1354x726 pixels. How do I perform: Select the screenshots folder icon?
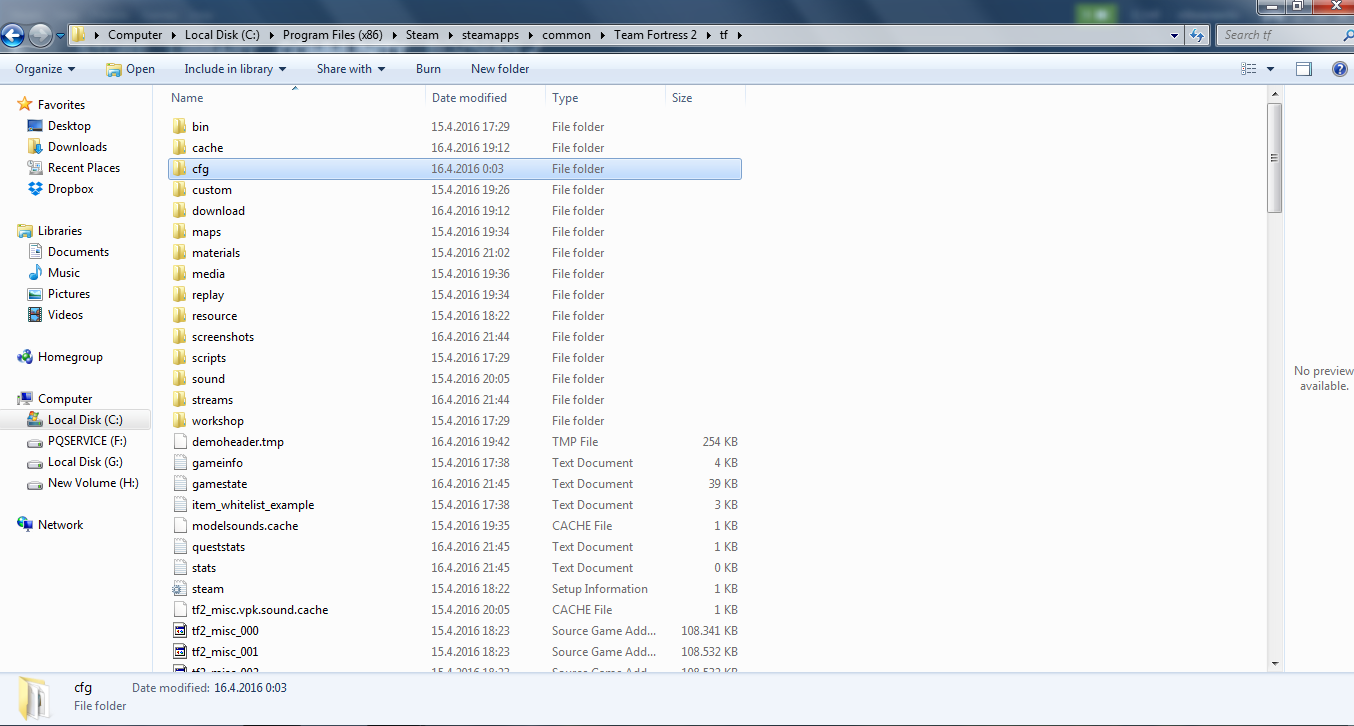(x=179, y=337)
